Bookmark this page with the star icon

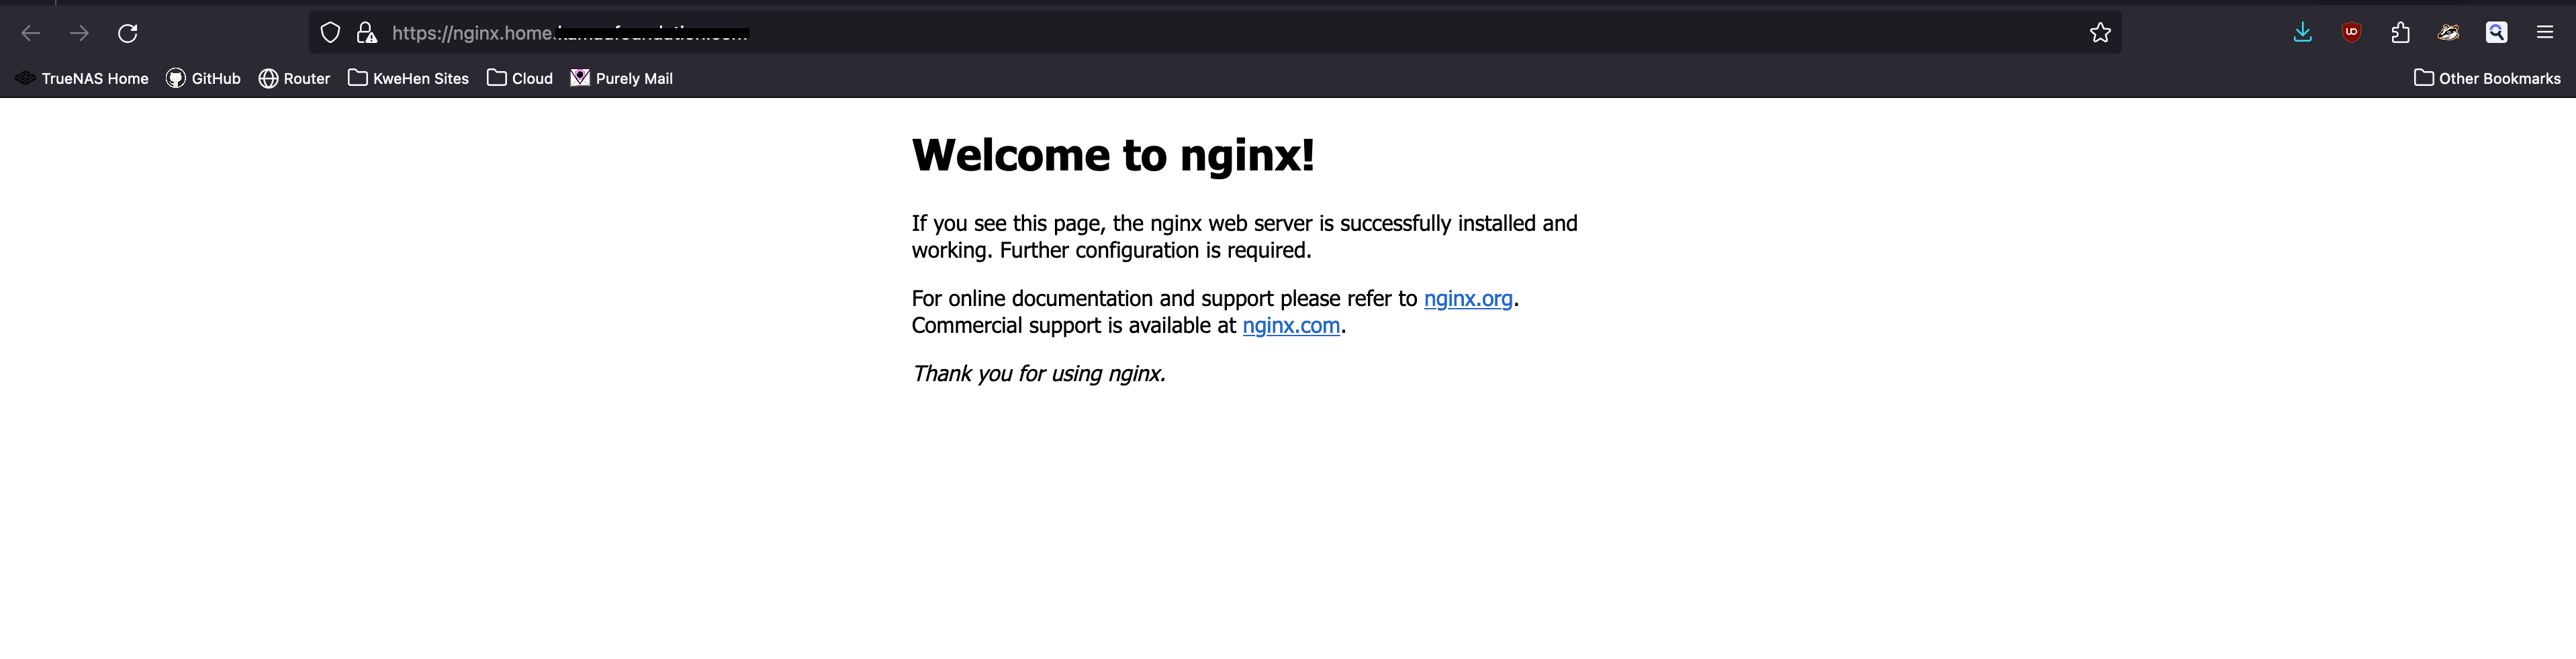(2100, 33)
